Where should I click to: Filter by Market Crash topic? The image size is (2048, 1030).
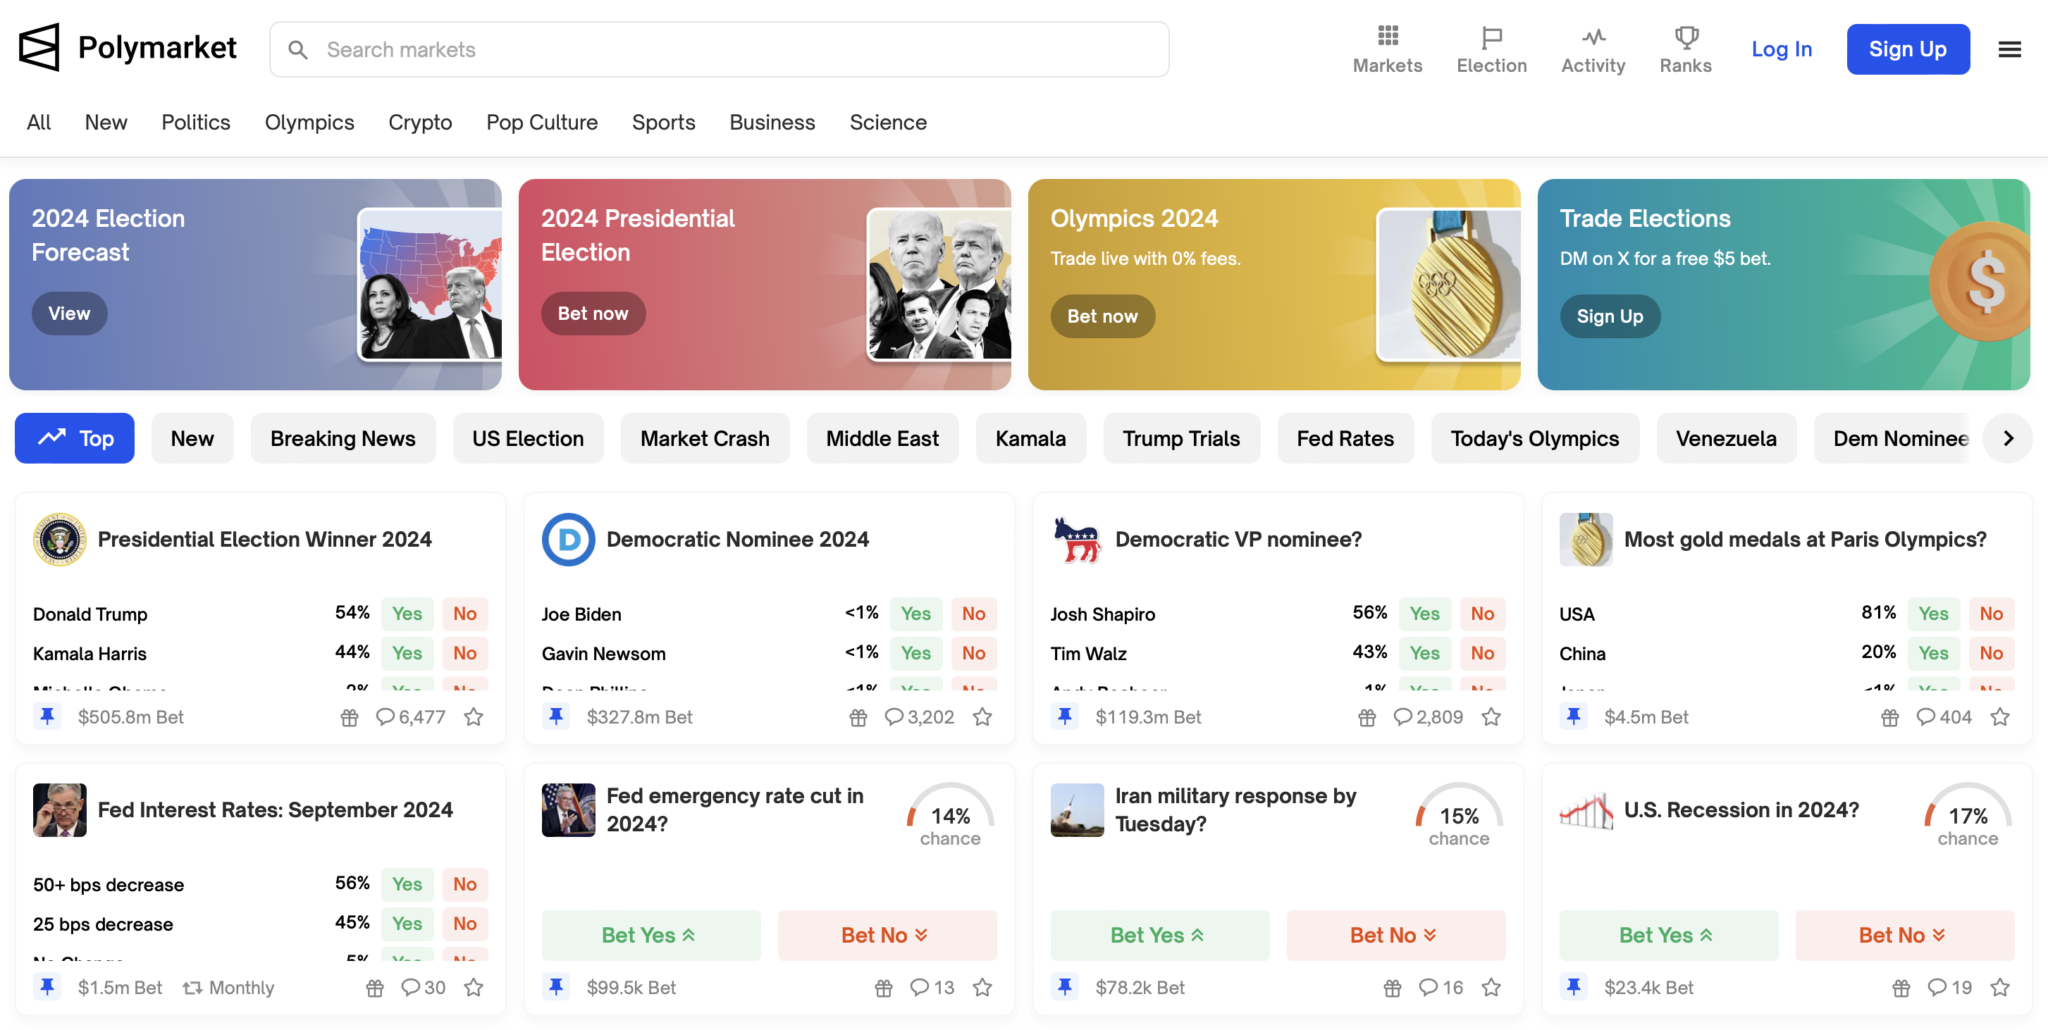[705, 438]
